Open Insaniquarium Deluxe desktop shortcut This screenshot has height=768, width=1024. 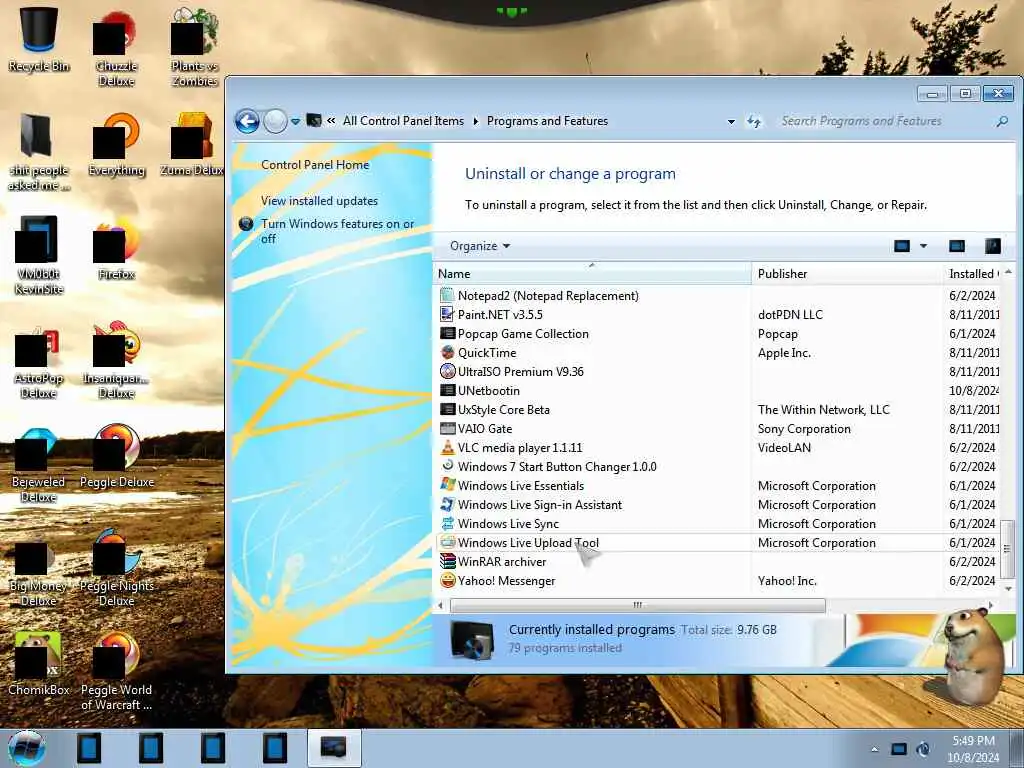117,360
